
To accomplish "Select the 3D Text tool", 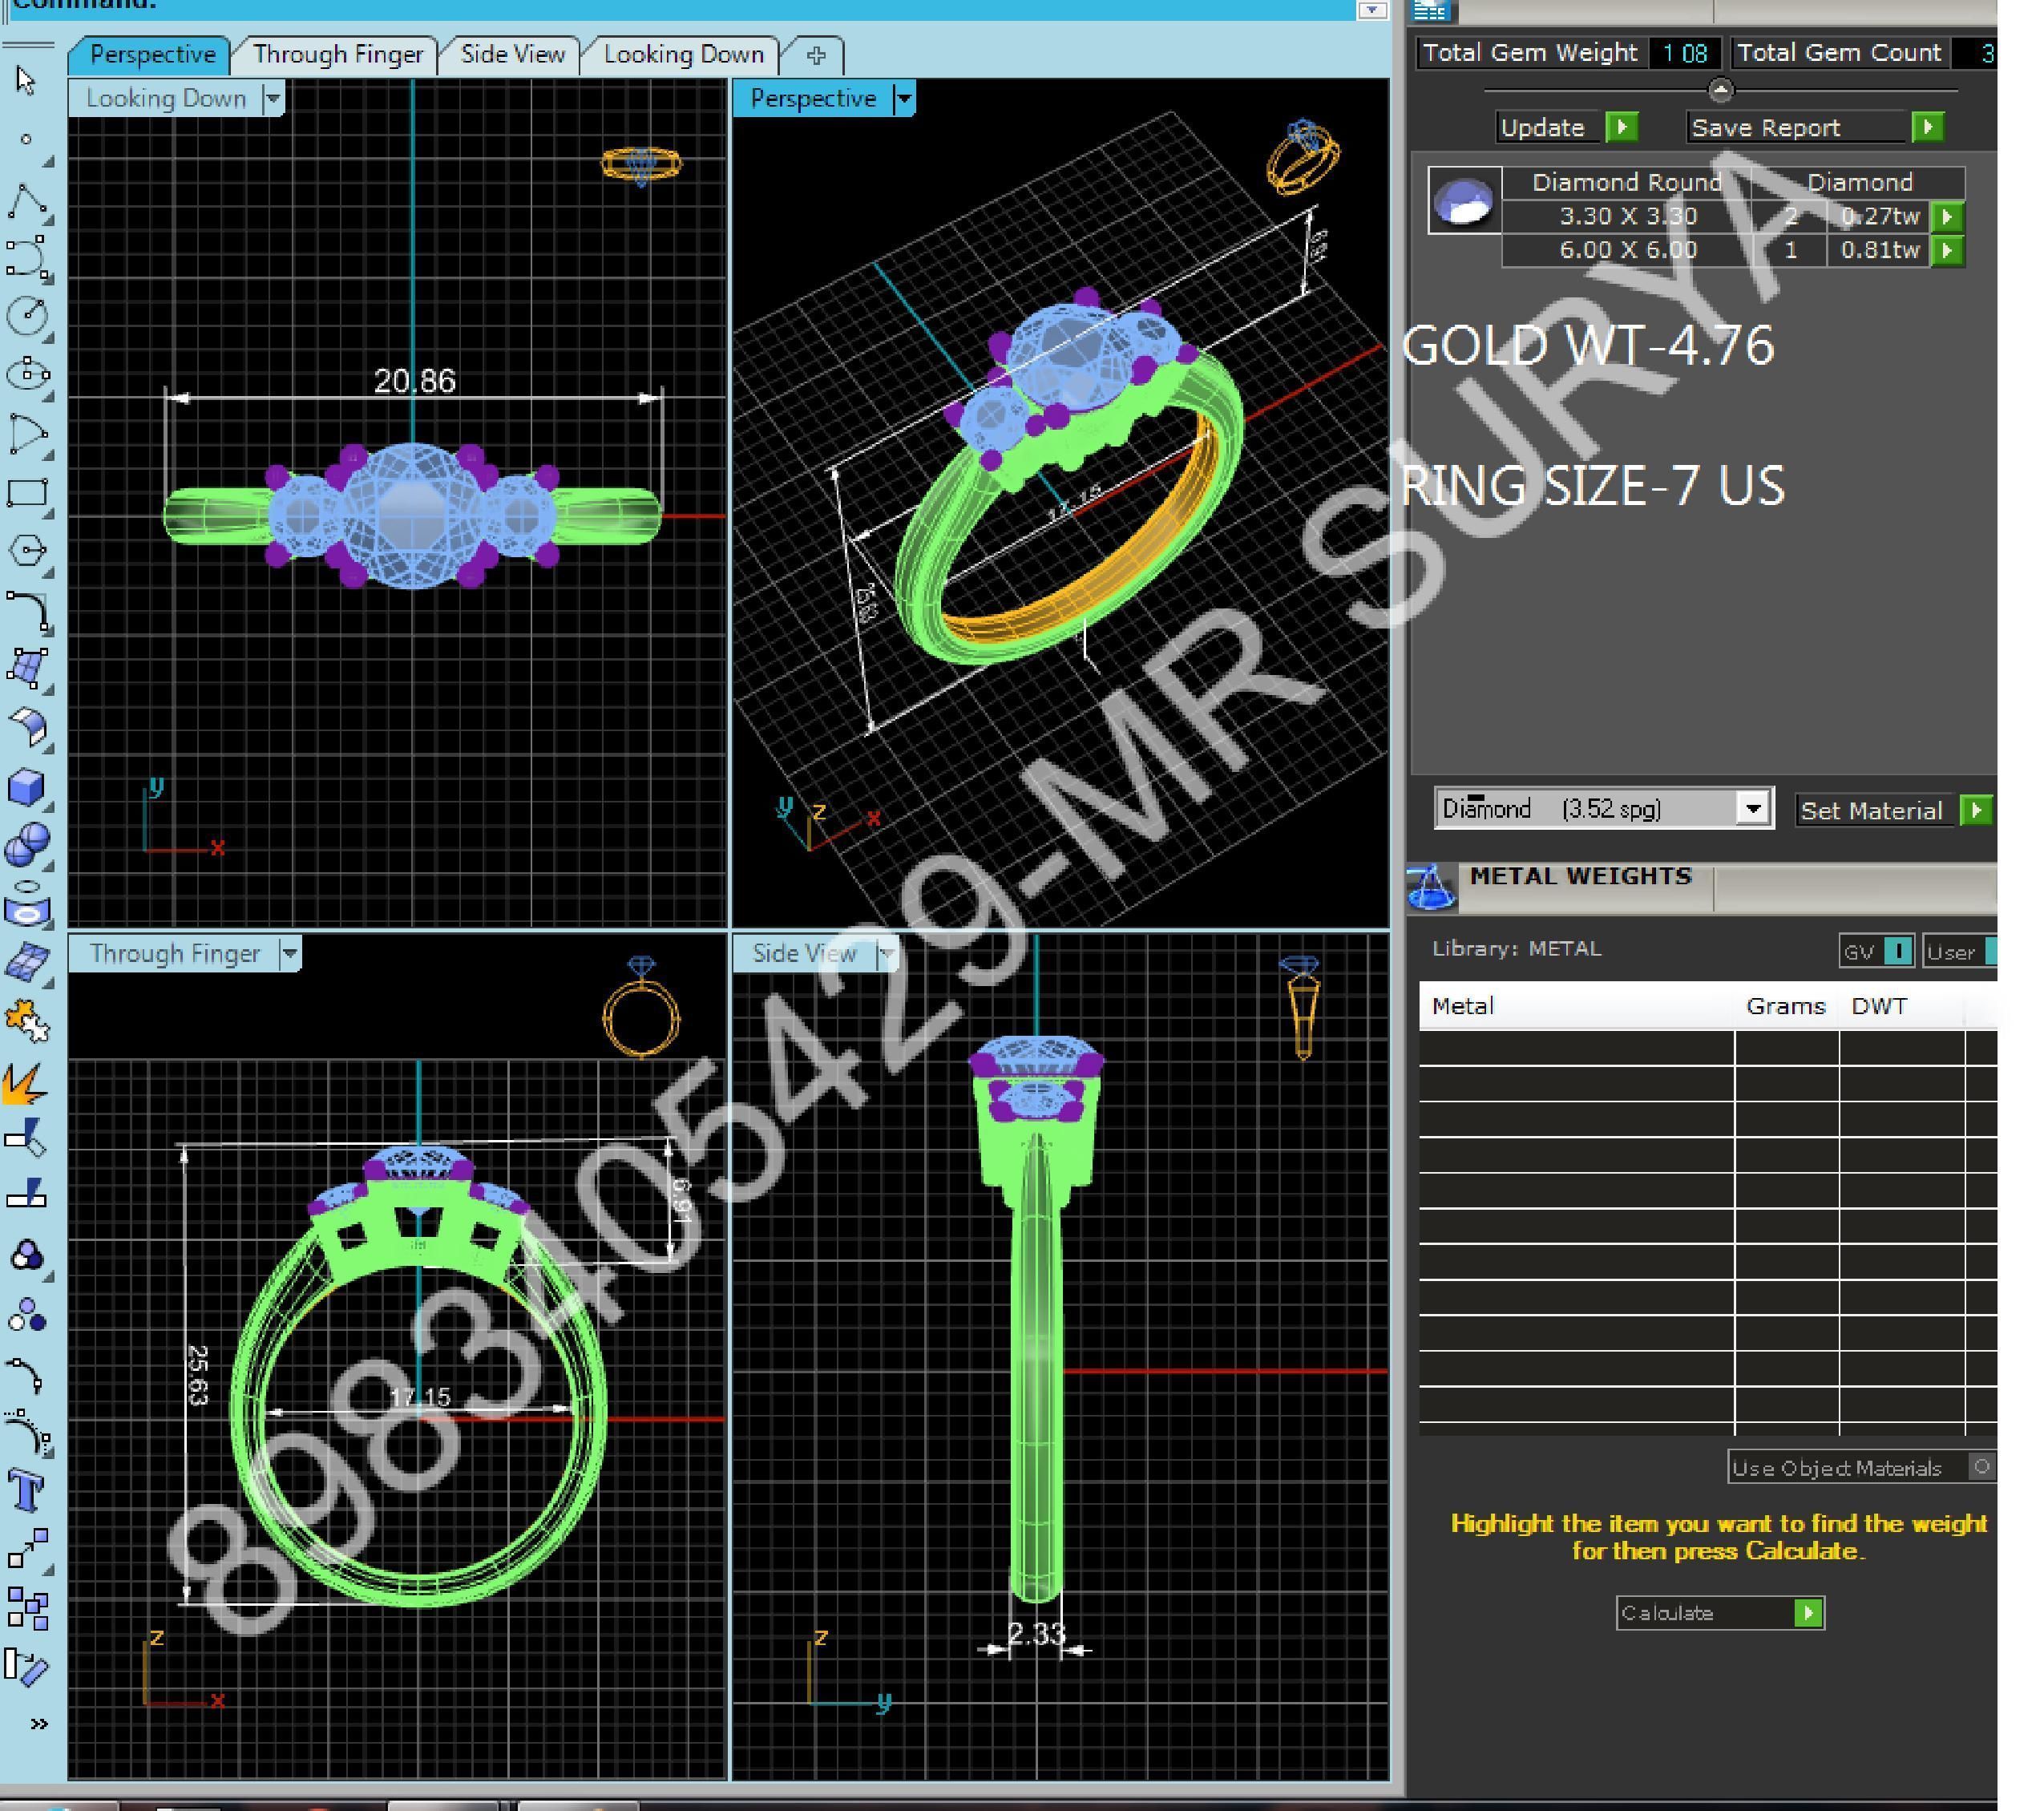I will [x=27, y=1491].
